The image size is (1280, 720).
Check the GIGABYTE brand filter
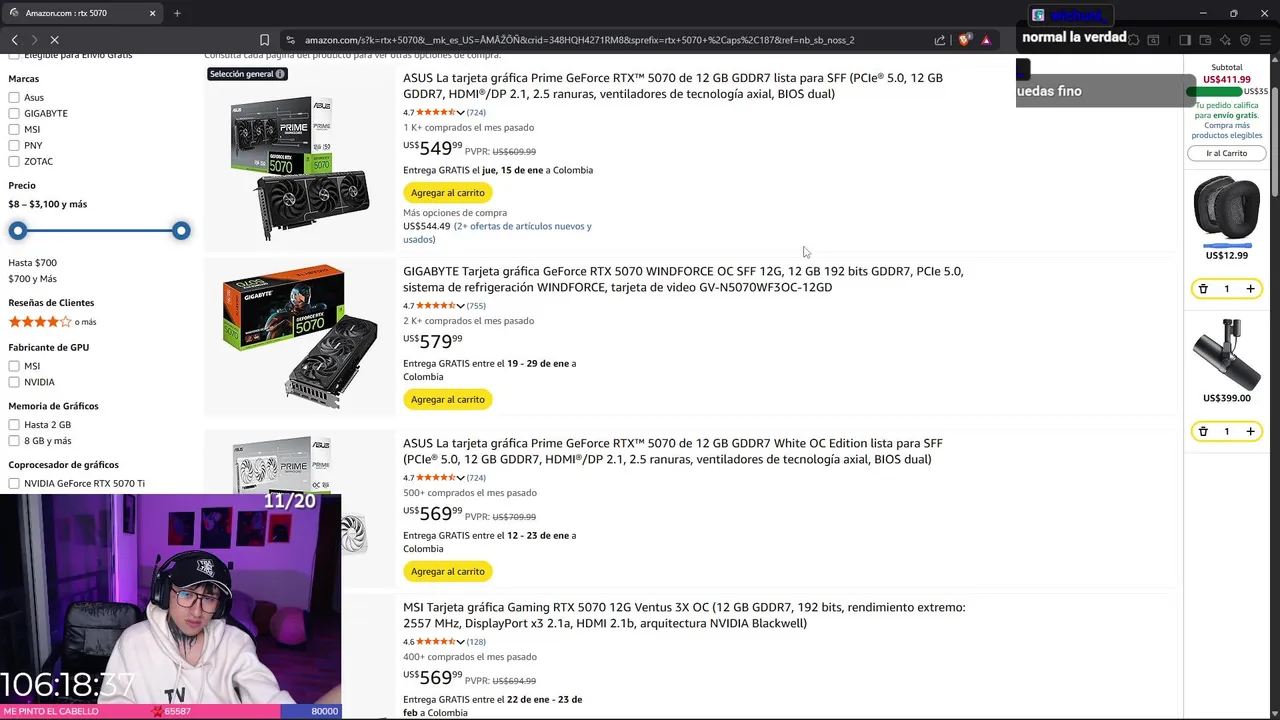pyautogui.click(x=14, y=113)
